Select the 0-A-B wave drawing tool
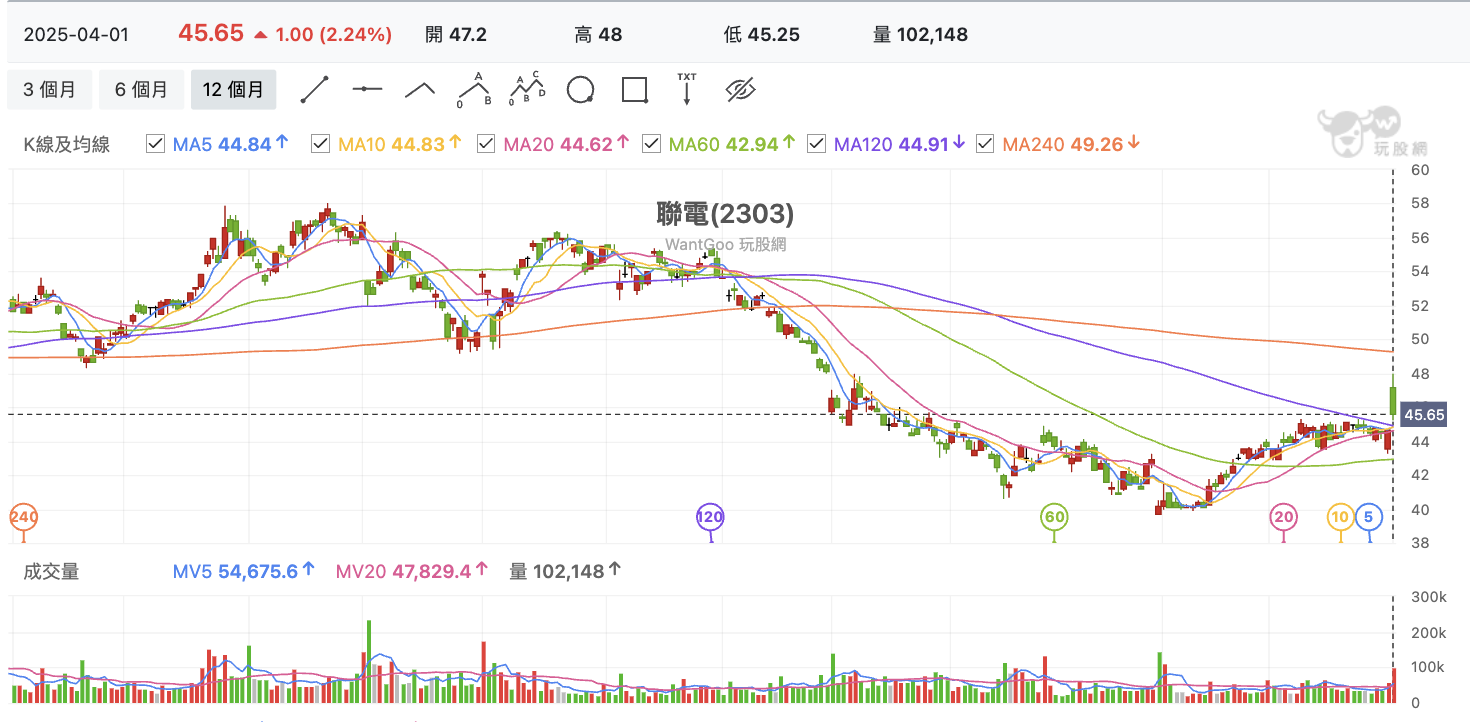This screenshot has height=722, width=1470. coord(474,90)
